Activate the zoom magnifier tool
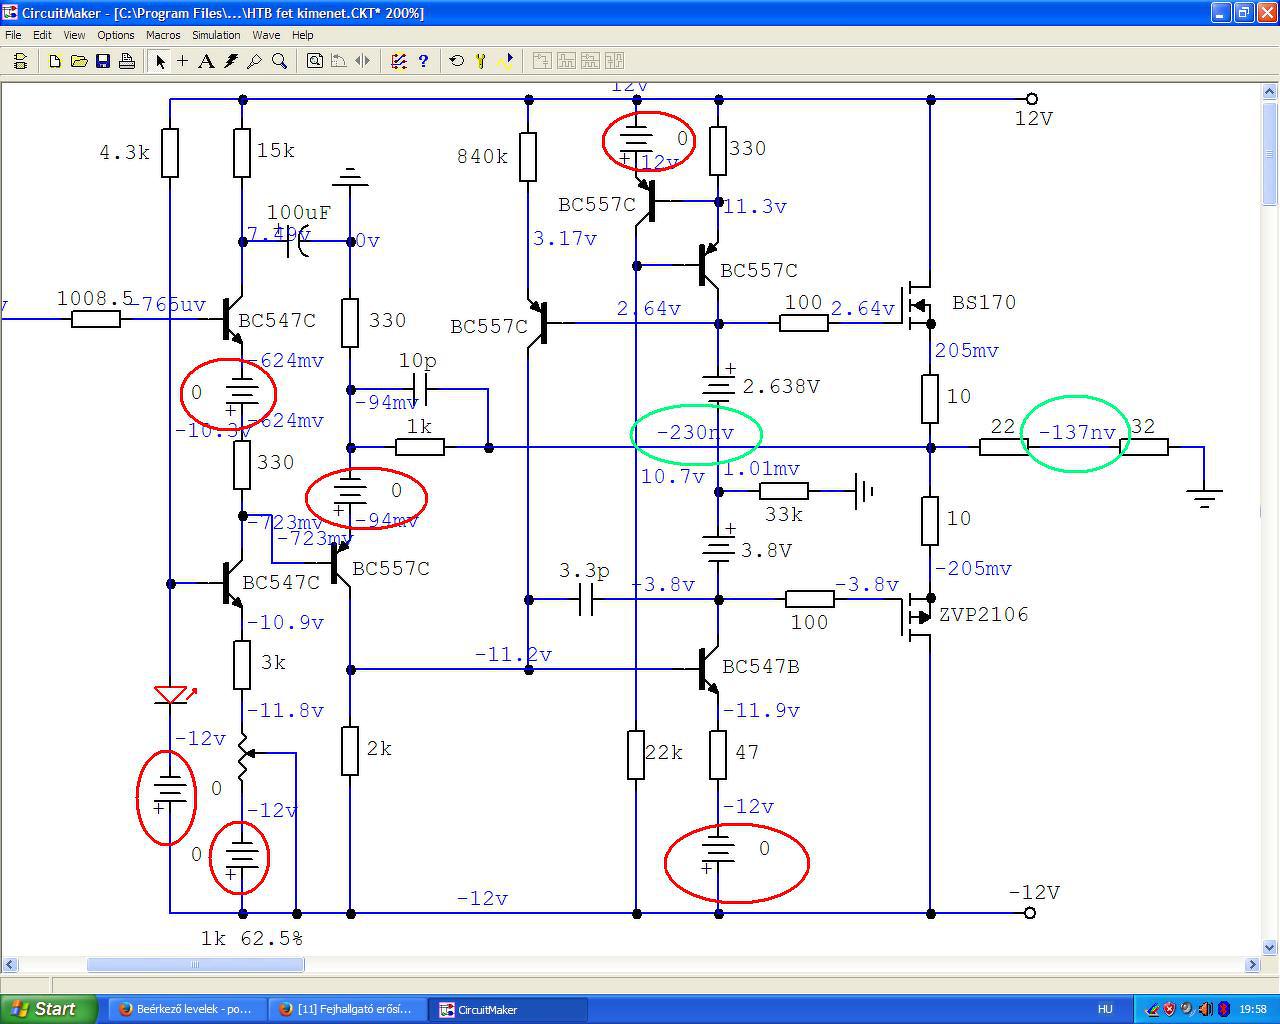 tap(280, 61)
